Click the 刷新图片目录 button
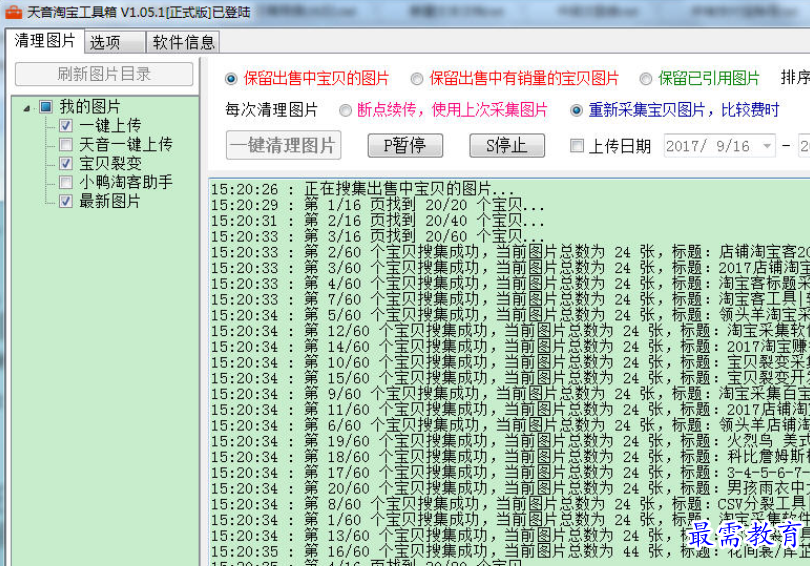The image size is (810, 566). [x=104, y=74]
